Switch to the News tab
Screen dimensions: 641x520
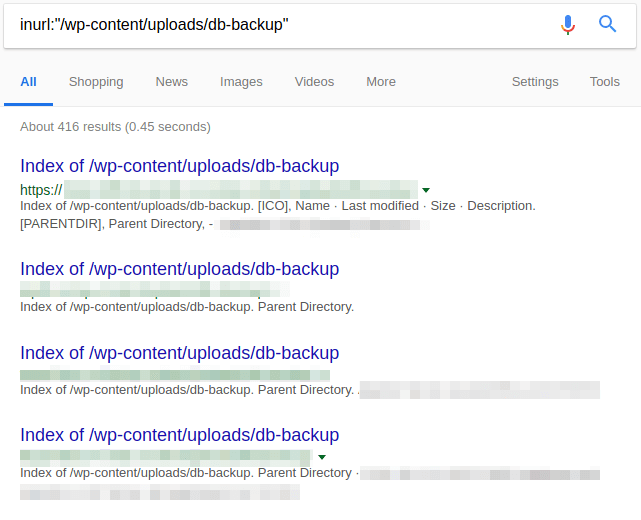(172, 82)
